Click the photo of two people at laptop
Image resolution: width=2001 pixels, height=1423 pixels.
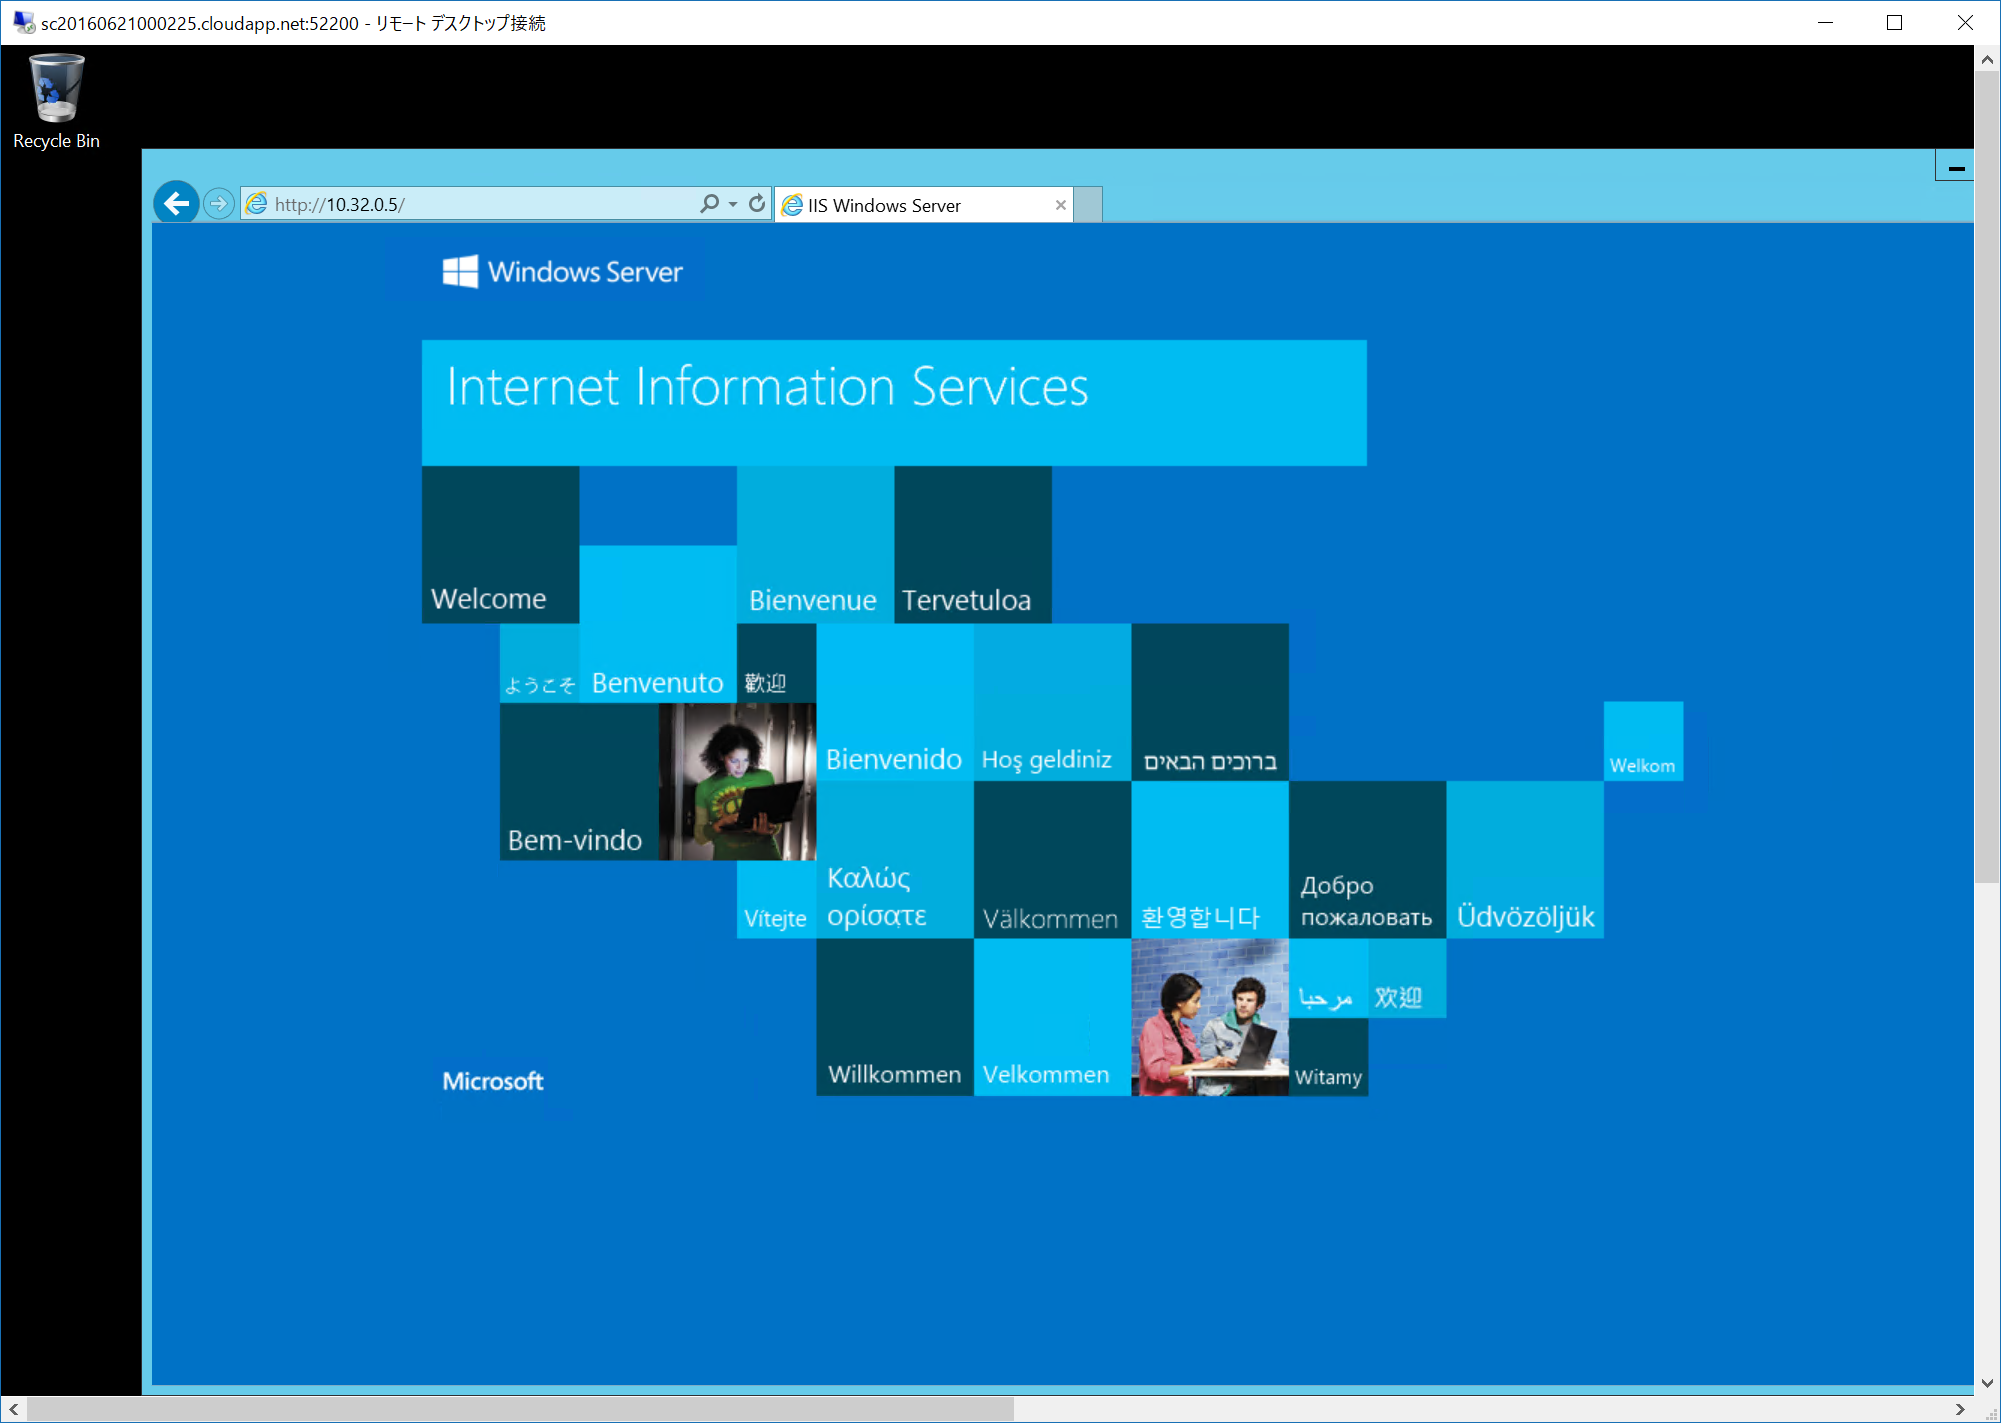pyautogui.click(x=1210, y=1017)
